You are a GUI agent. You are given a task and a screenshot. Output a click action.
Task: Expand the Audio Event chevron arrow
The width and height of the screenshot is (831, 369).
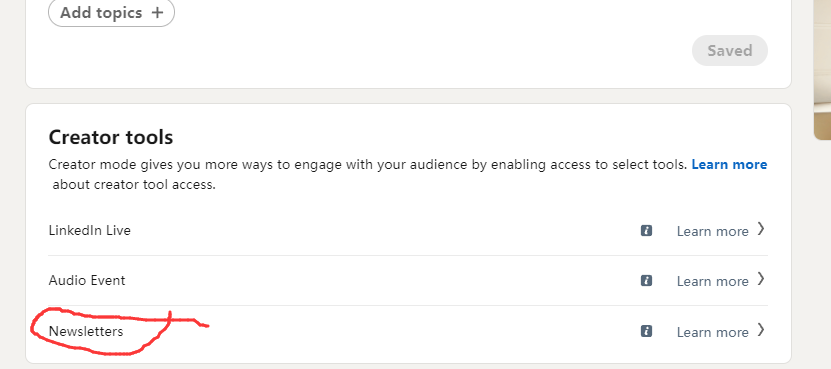point(761,278)
